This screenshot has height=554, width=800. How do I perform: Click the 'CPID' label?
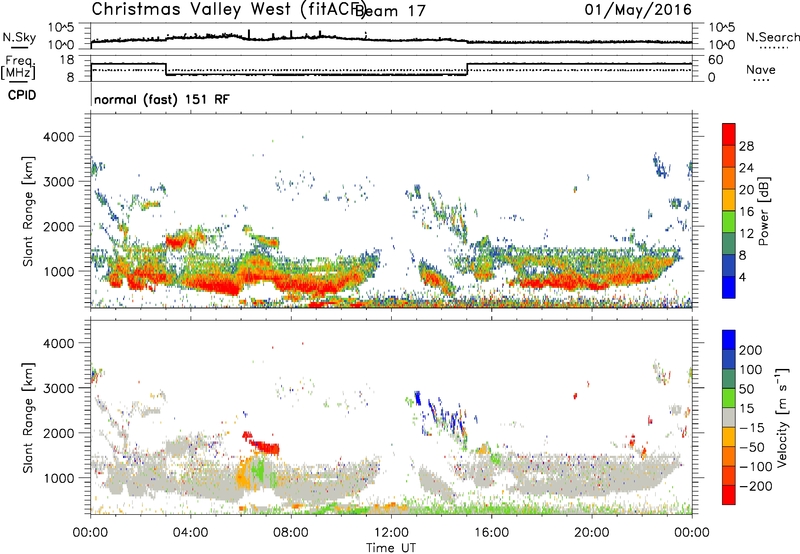(x=22, y=95)
